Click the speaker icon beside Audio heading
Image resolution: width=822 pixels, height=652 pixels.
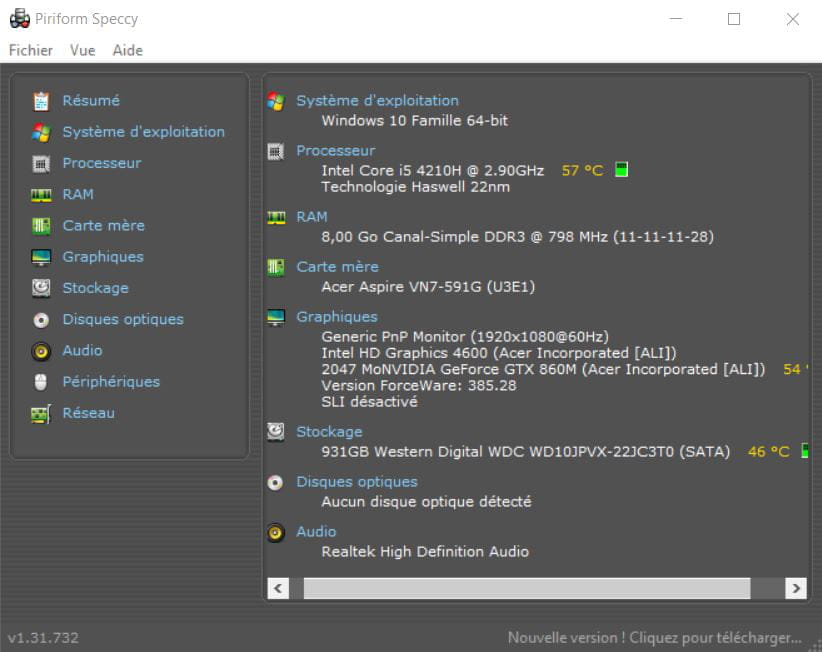coord(275,533)
